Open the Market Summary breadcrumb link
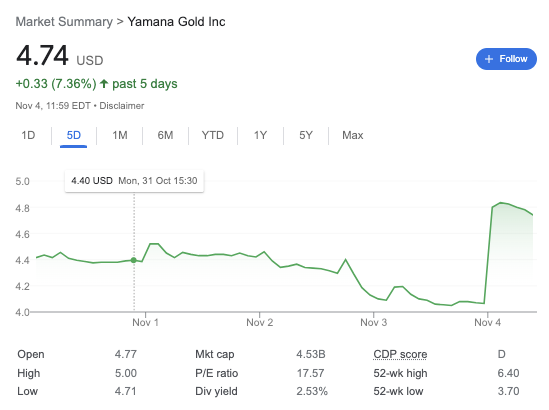 tap(64, 22)
